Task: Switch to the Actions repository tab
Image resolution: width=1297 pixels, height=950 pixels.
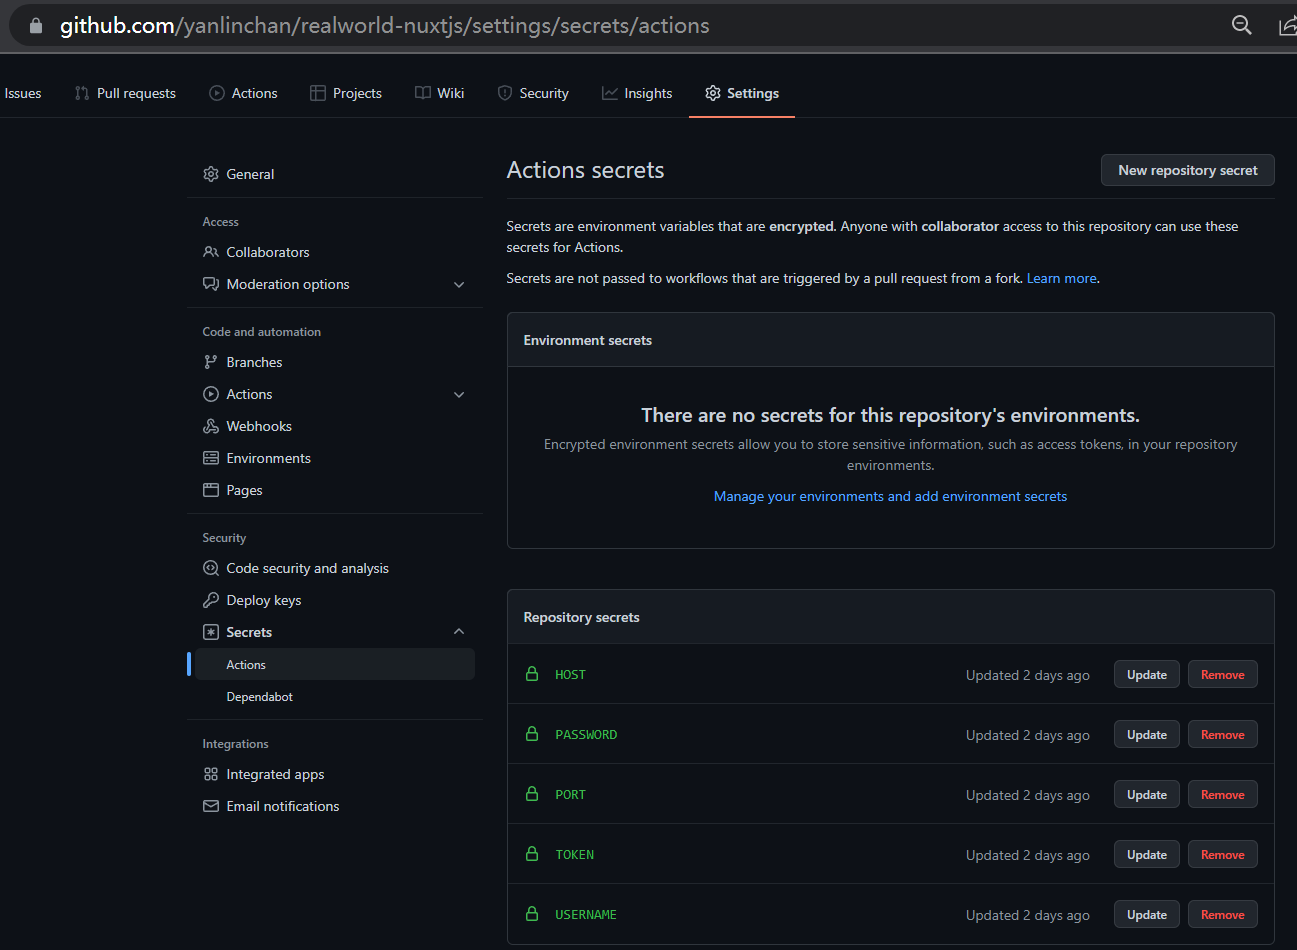Action: click(x=243, y=93)
